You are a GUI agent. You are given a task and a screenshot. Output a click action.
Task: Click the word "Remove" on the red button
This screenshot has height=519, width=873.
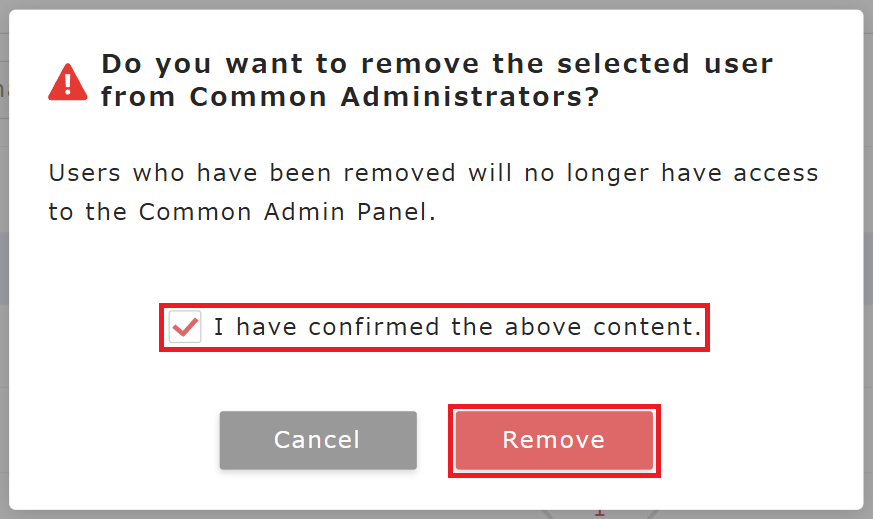click(554, 440)
